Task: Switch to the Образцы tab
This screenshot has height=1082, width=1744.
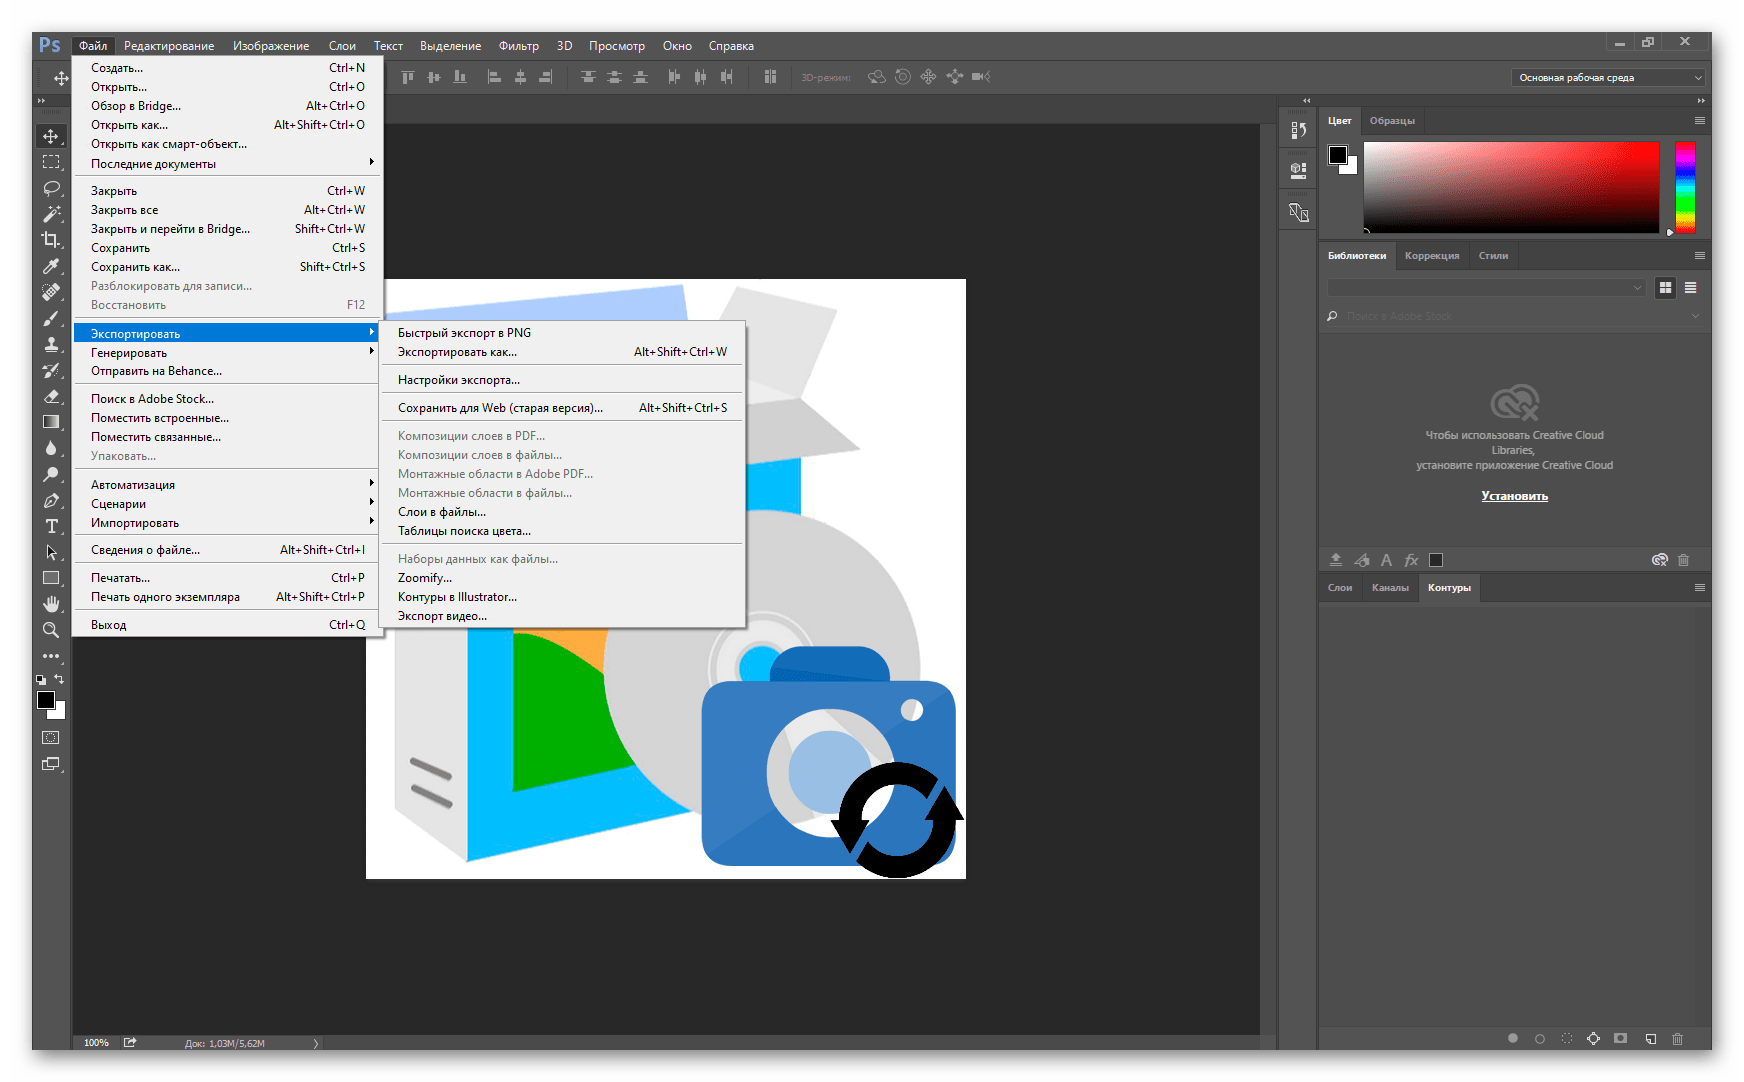Action: [1392, 120]
